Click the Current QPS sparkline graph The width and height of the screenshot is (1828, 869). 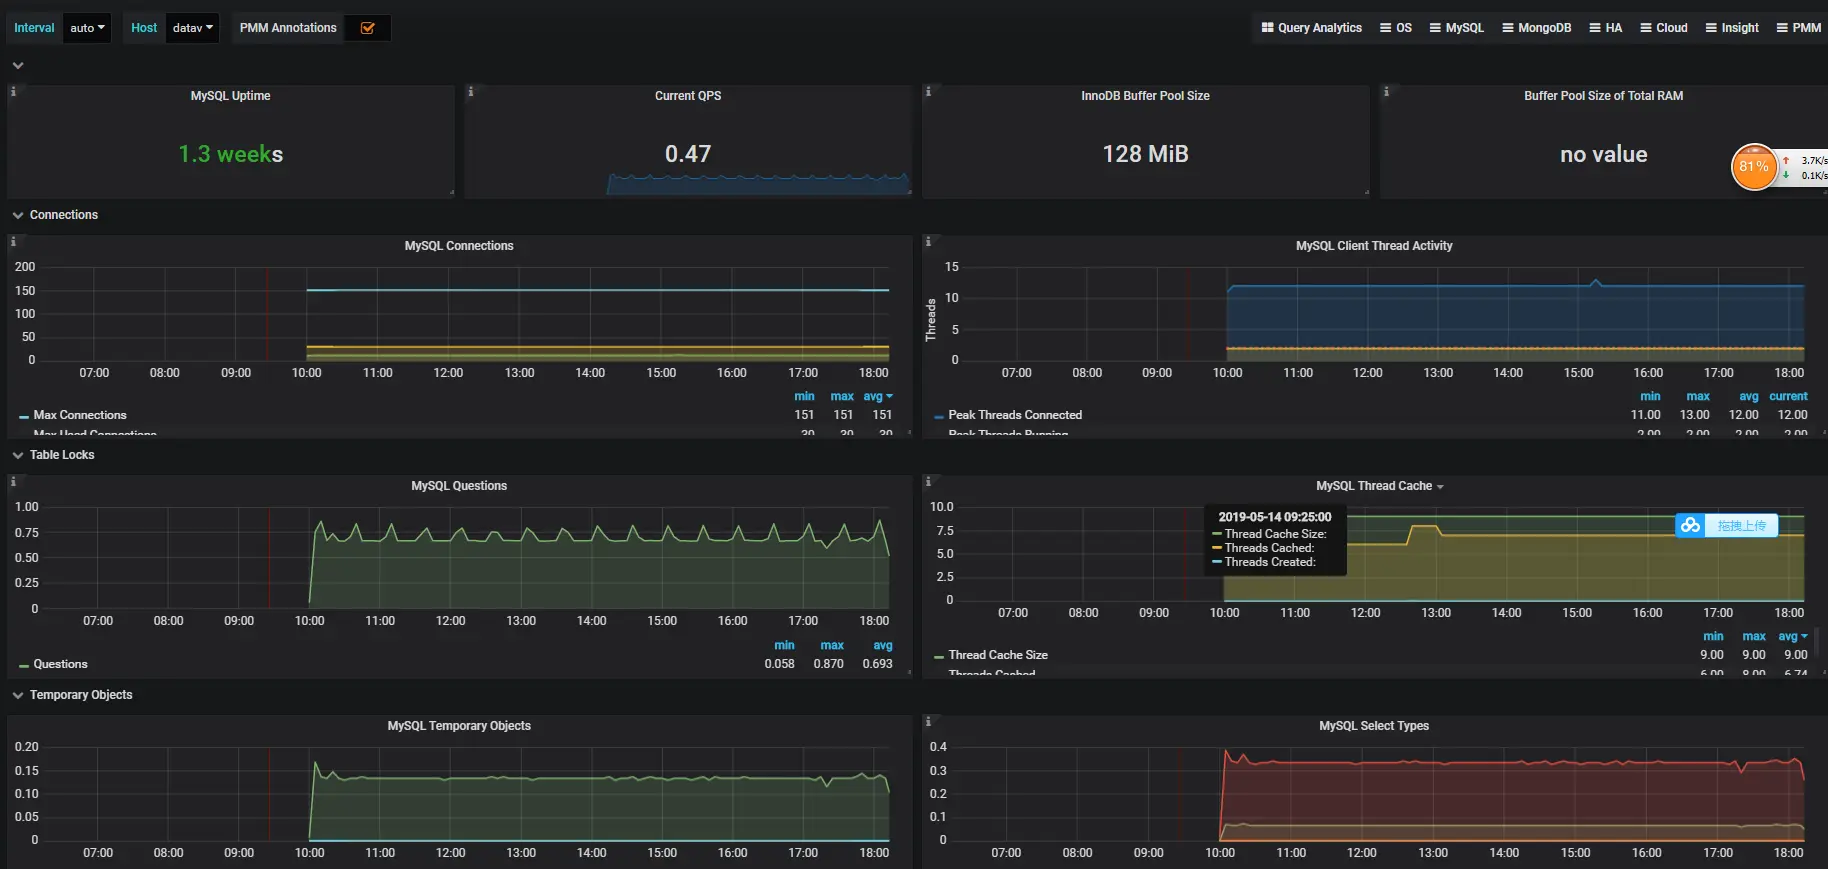(758, 184)
